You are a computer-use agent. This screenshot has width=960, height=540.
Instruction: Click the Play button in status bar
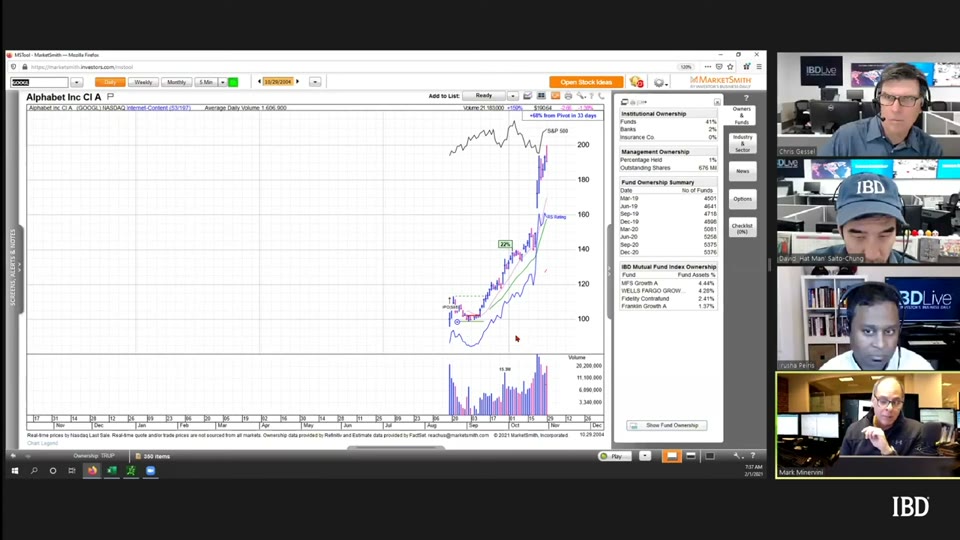pyautogui.click(x=615, y=456)
